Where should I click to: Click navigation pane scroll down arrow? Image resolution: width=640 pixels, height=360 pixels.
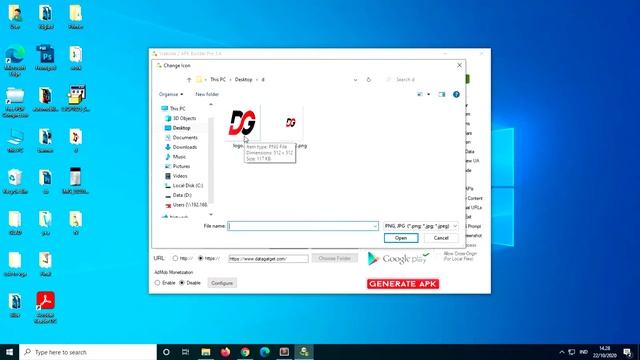click(x=211, y=214)
